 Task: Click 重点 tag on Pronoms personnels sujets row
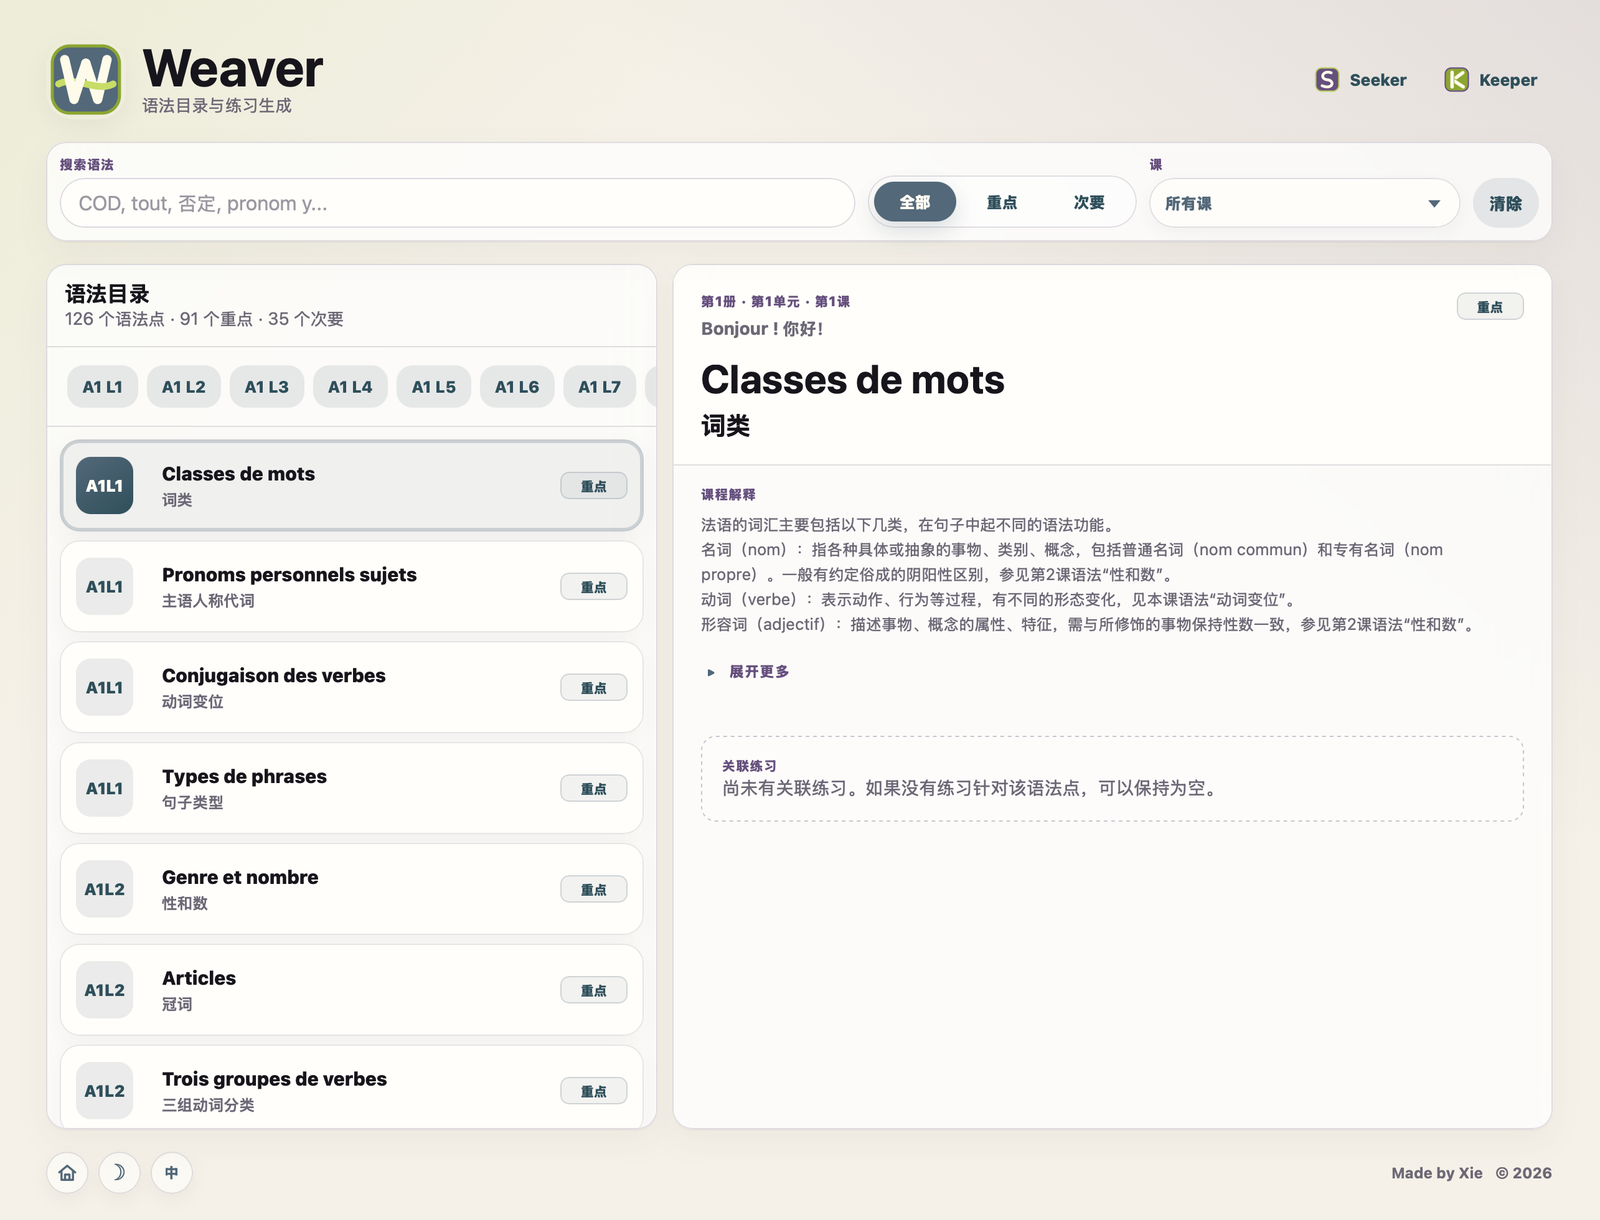pos(594,587)
